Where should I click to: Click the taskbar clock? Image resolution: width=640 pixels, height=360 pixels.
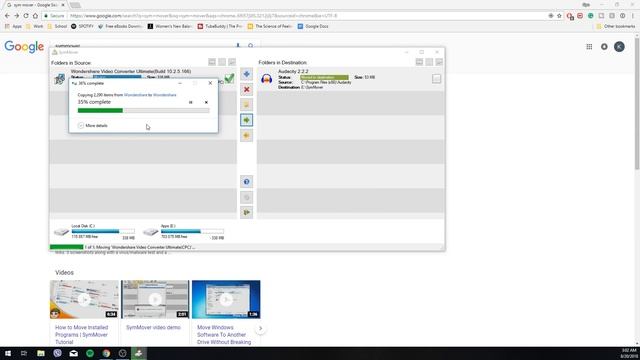click(x=629, y=353)
